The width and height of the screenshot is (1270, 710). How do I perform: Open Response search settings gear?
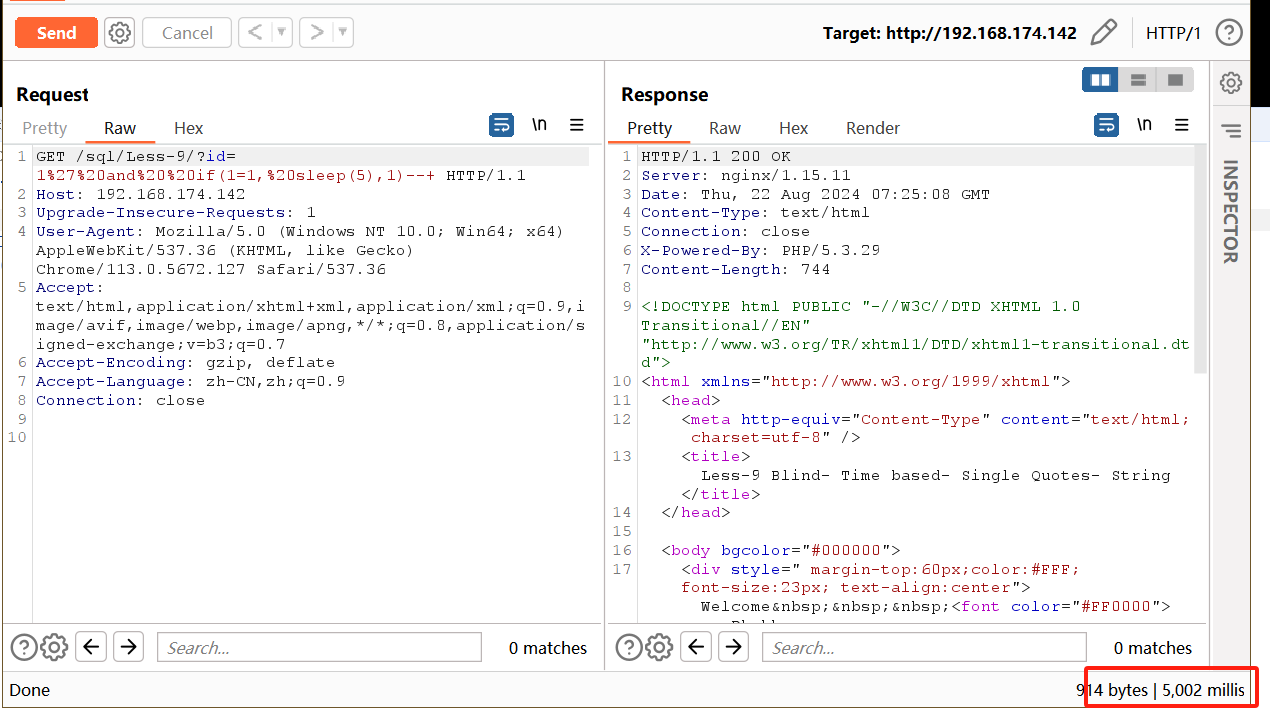(x=659, y=647)
